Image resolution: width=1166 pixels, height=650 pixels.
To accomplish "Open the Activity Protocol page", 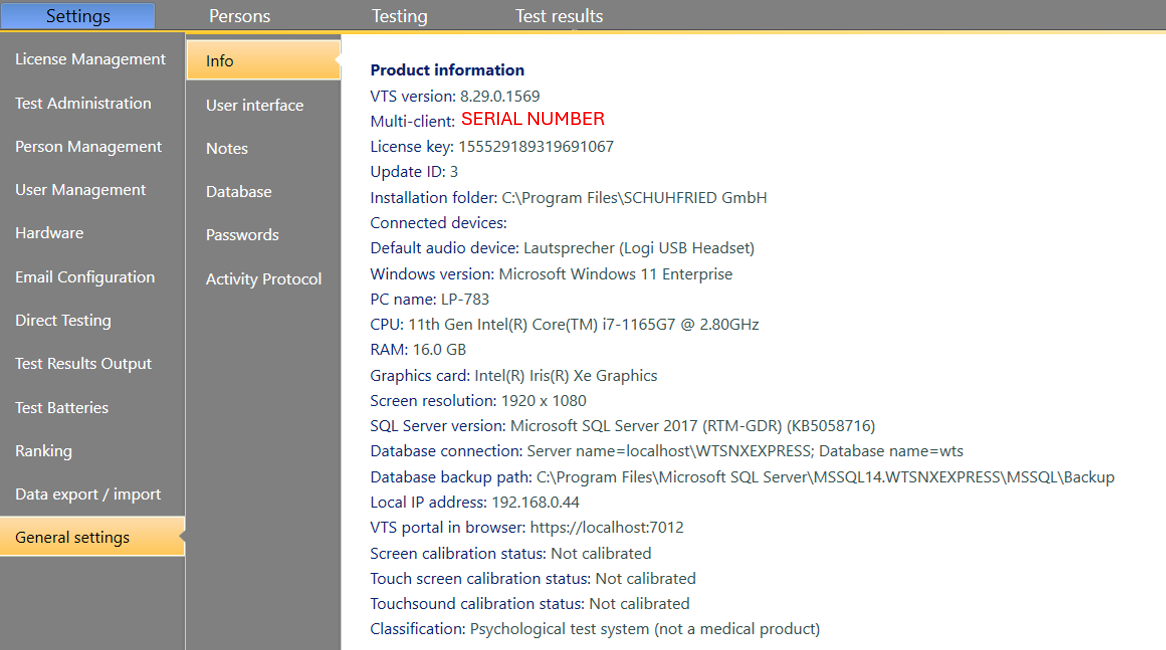I will click(x=264, y=279).
